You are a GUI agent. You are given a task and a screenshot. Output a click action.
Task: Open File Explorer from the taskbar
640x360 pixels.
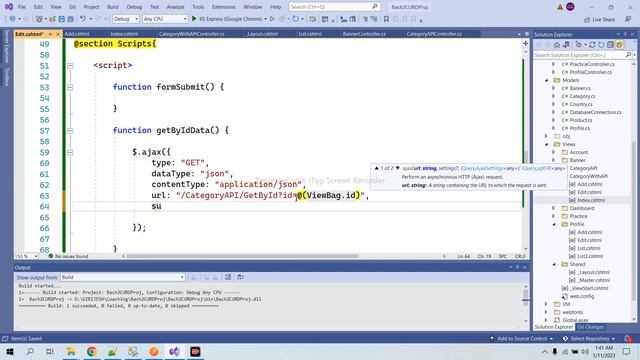[x=71, y=351]
